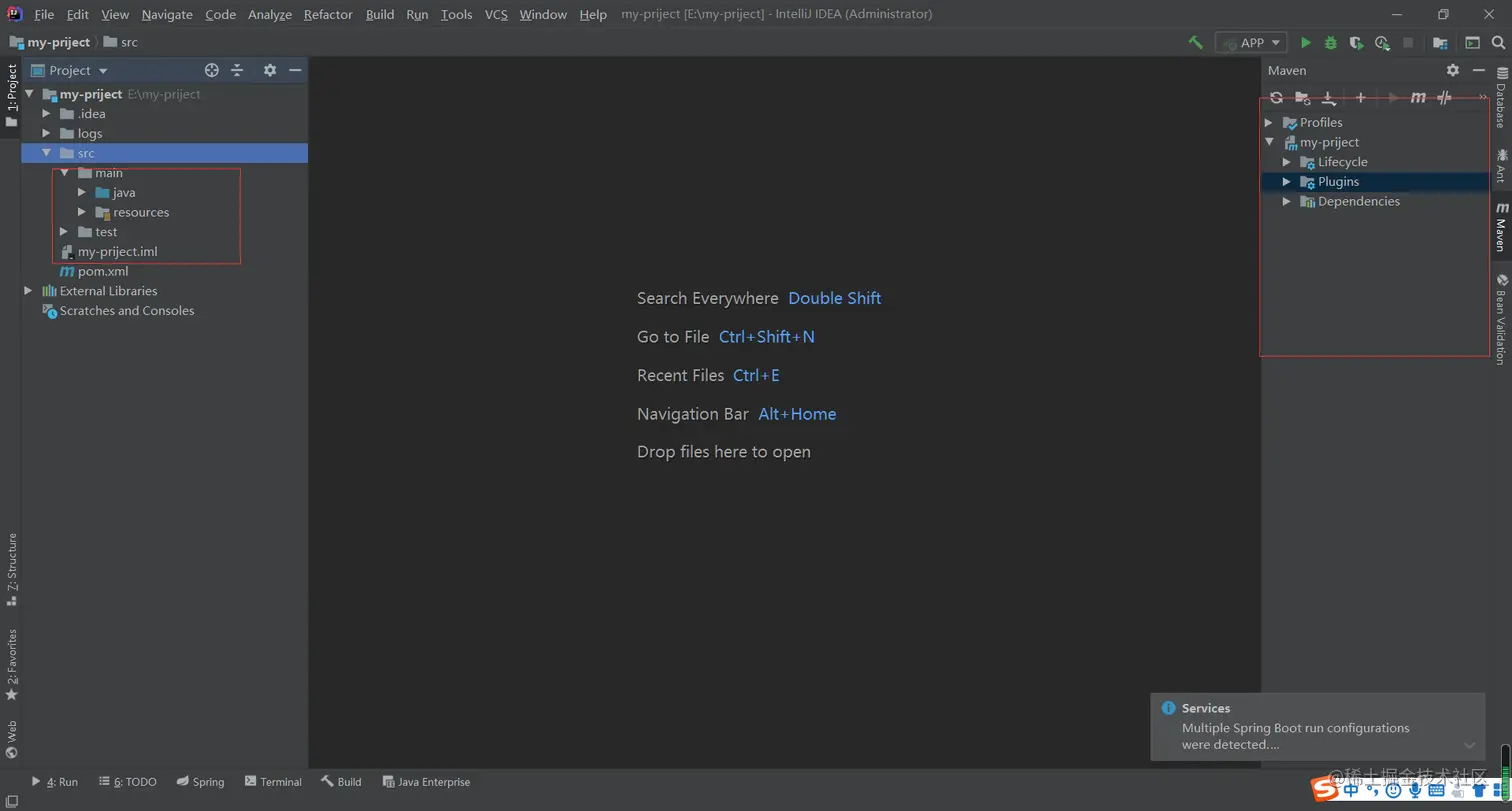Image resolution: width=1512 pixels, height=811 pixels.
Task: Expand the Maven Dependencies node arrow
Action: 1287,201
